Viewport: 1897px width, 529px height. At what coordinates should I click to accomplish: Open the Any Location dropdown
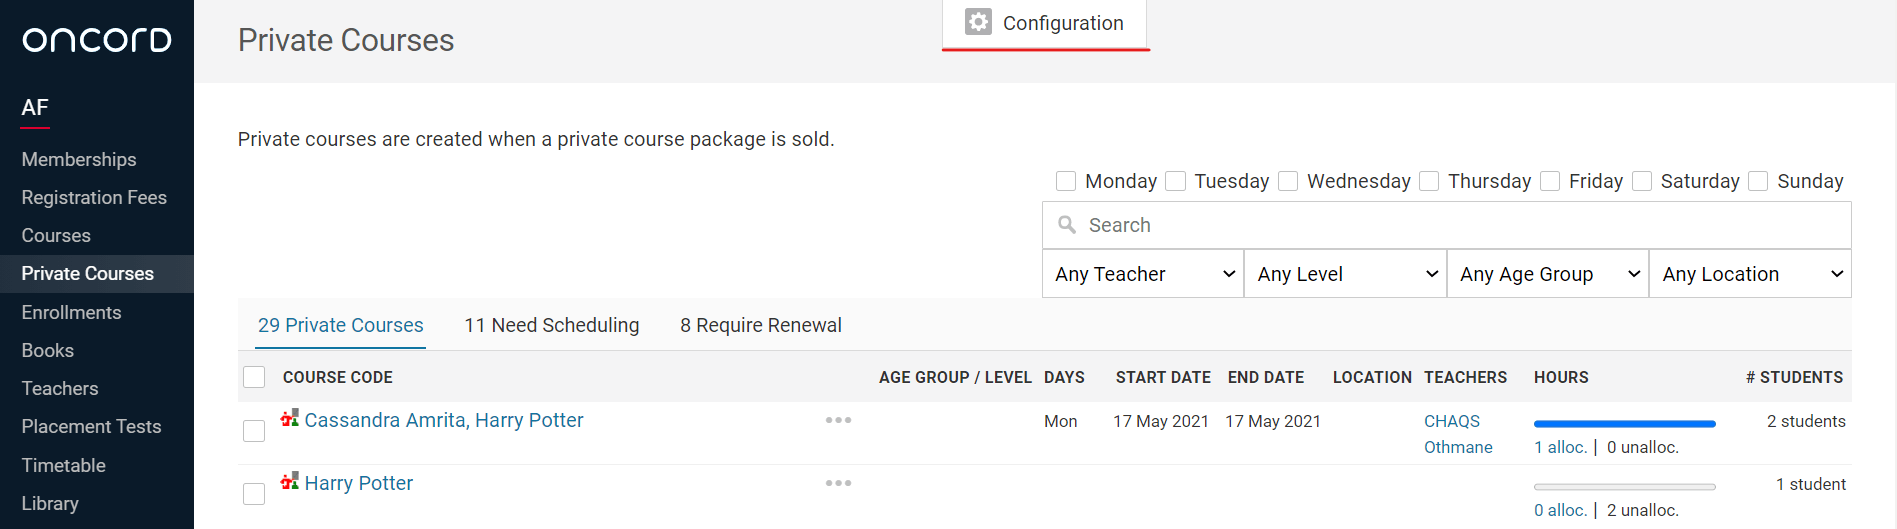click(1750, 274)
